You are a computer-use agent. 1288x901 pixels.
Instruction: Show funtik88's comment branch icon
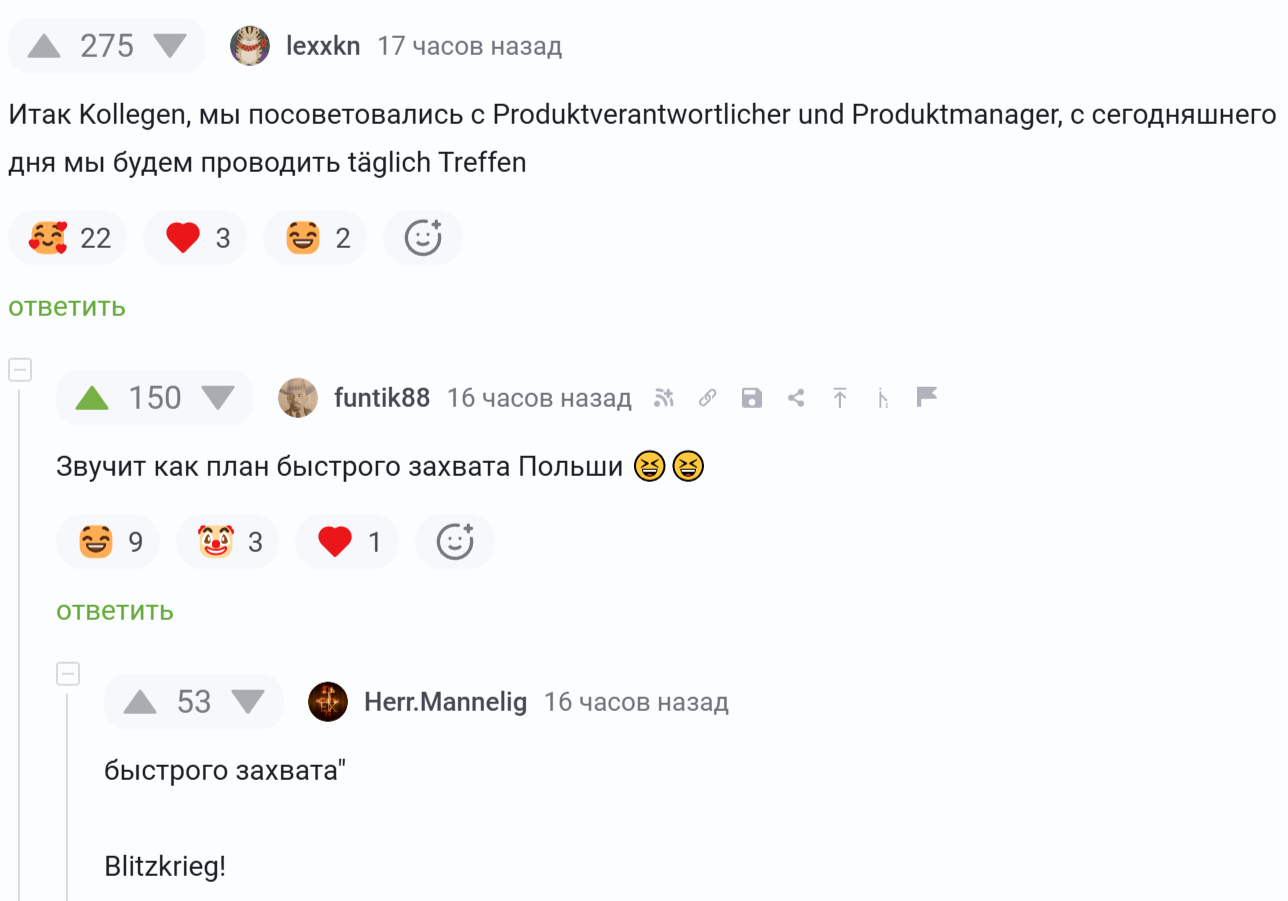883,398
